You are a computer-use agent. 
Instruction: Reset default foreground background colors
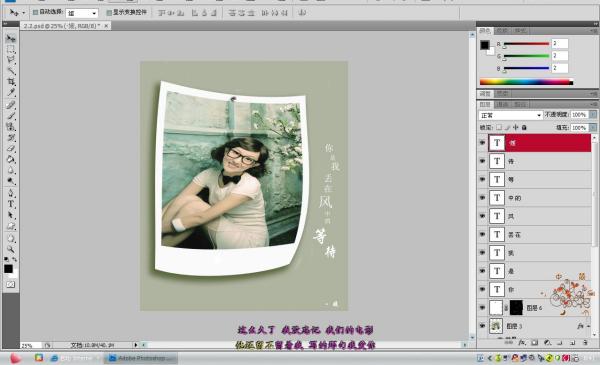click(x=6, y=260)
